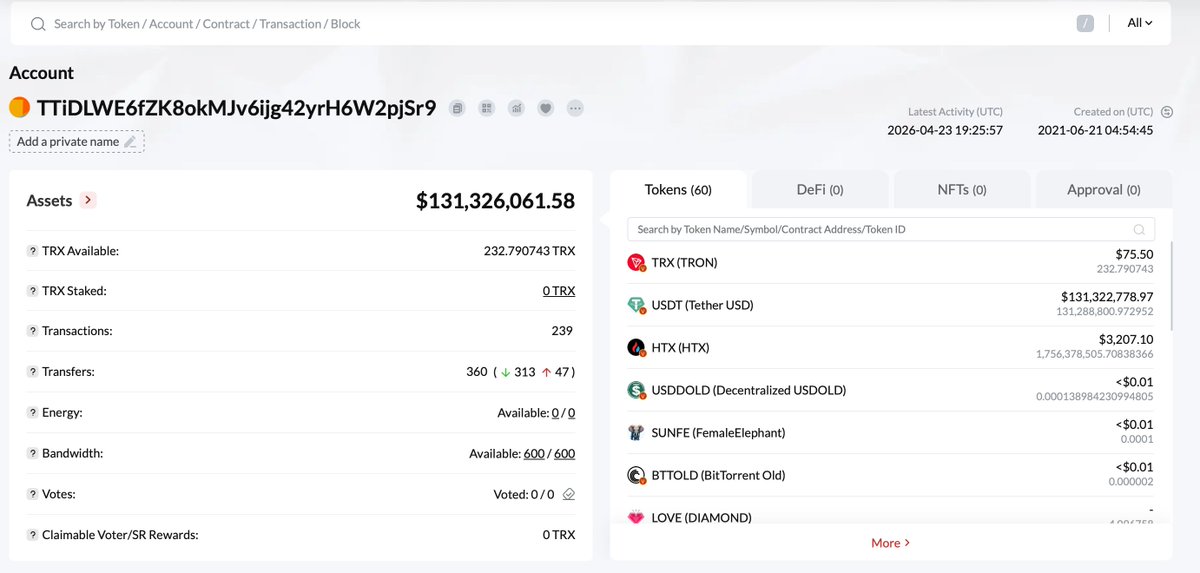Click the TRX (TRON) token logo
Screen dimensions: 1200x573
coord(637,263)
